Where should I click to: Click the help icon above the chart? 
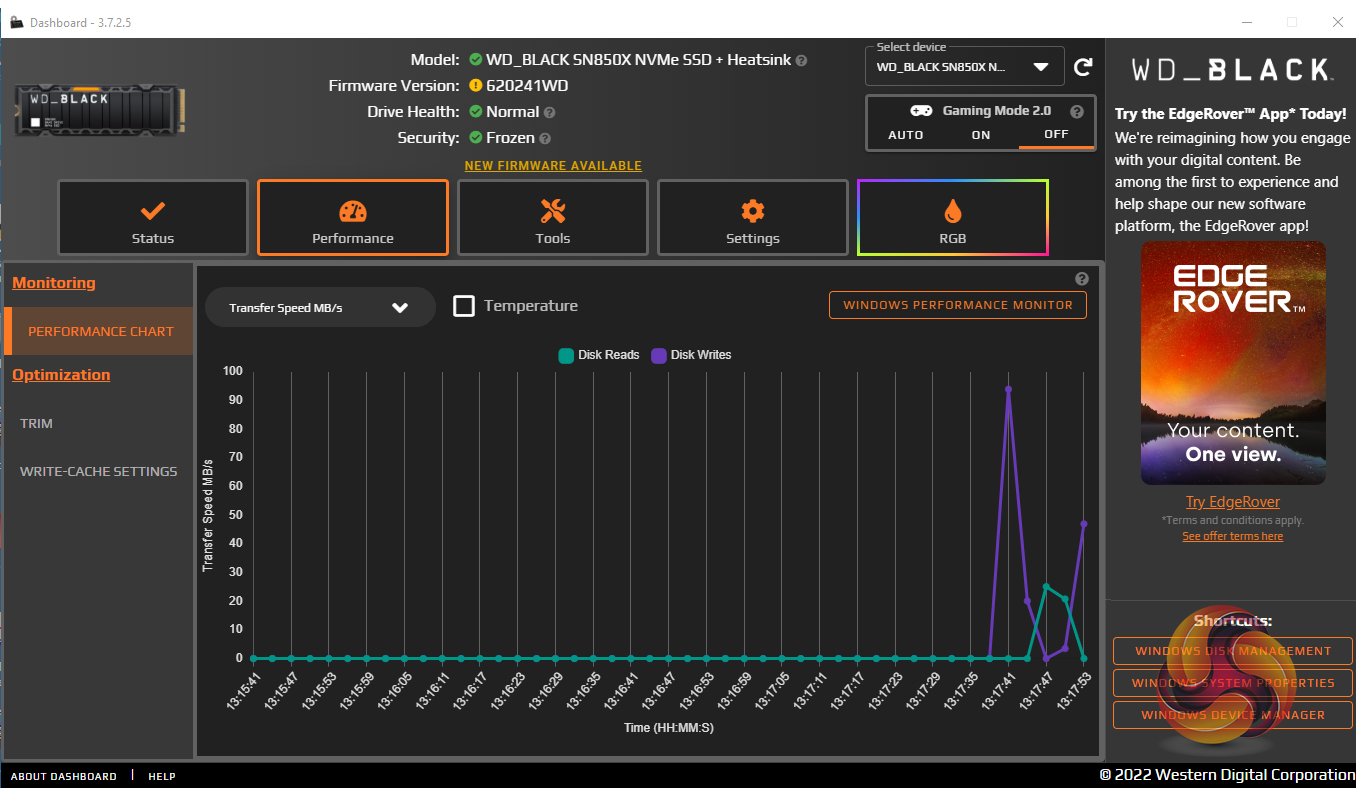(1081, 279)
